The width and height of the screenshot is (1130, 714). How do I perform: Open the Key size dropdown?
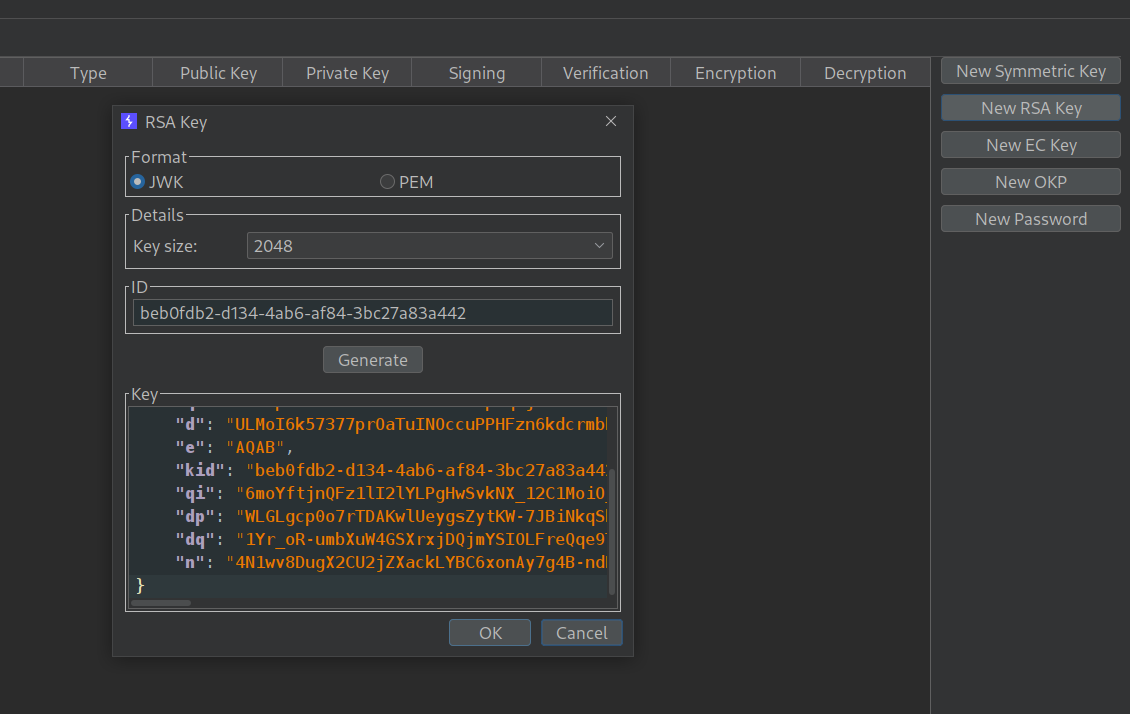(x=429, y=245)
